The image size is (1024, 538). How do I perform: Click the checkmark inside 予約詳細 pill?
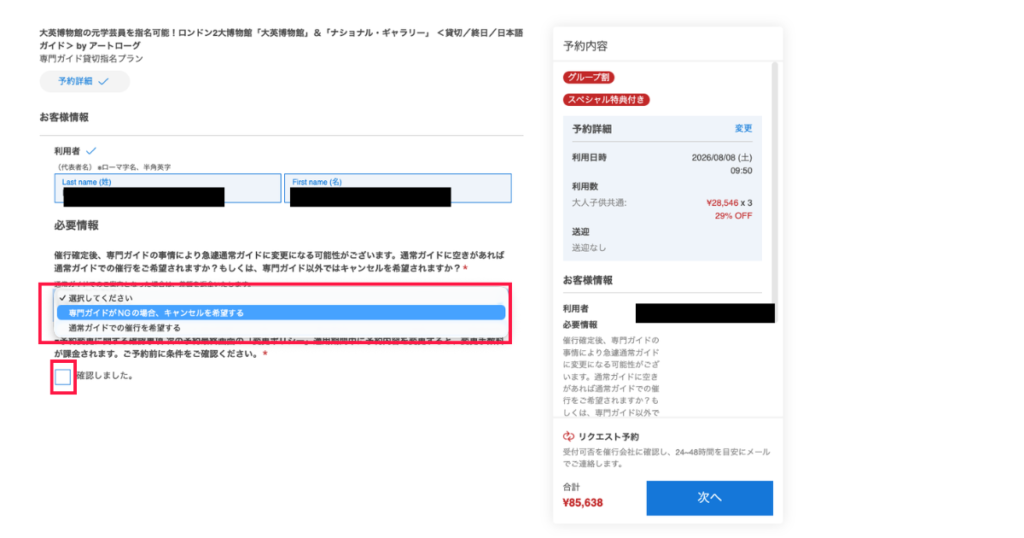pyautogui.click(x=103, y=82)
